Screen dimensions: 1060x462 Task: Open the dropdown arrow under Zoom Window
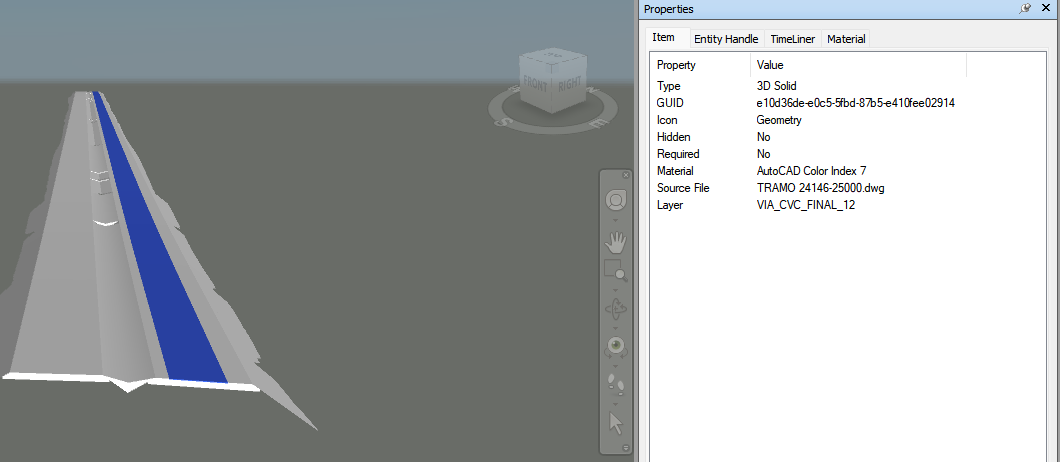616,289
